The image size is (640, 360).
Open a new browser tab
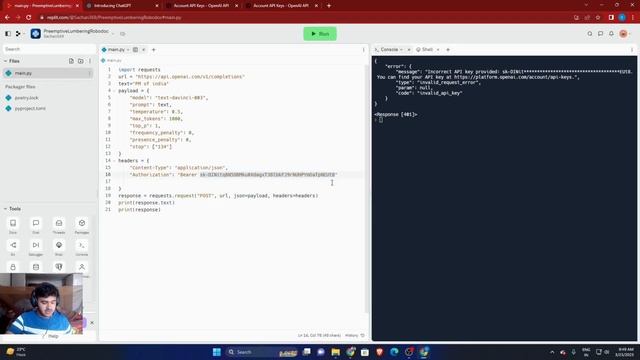[x=329, y=6]
